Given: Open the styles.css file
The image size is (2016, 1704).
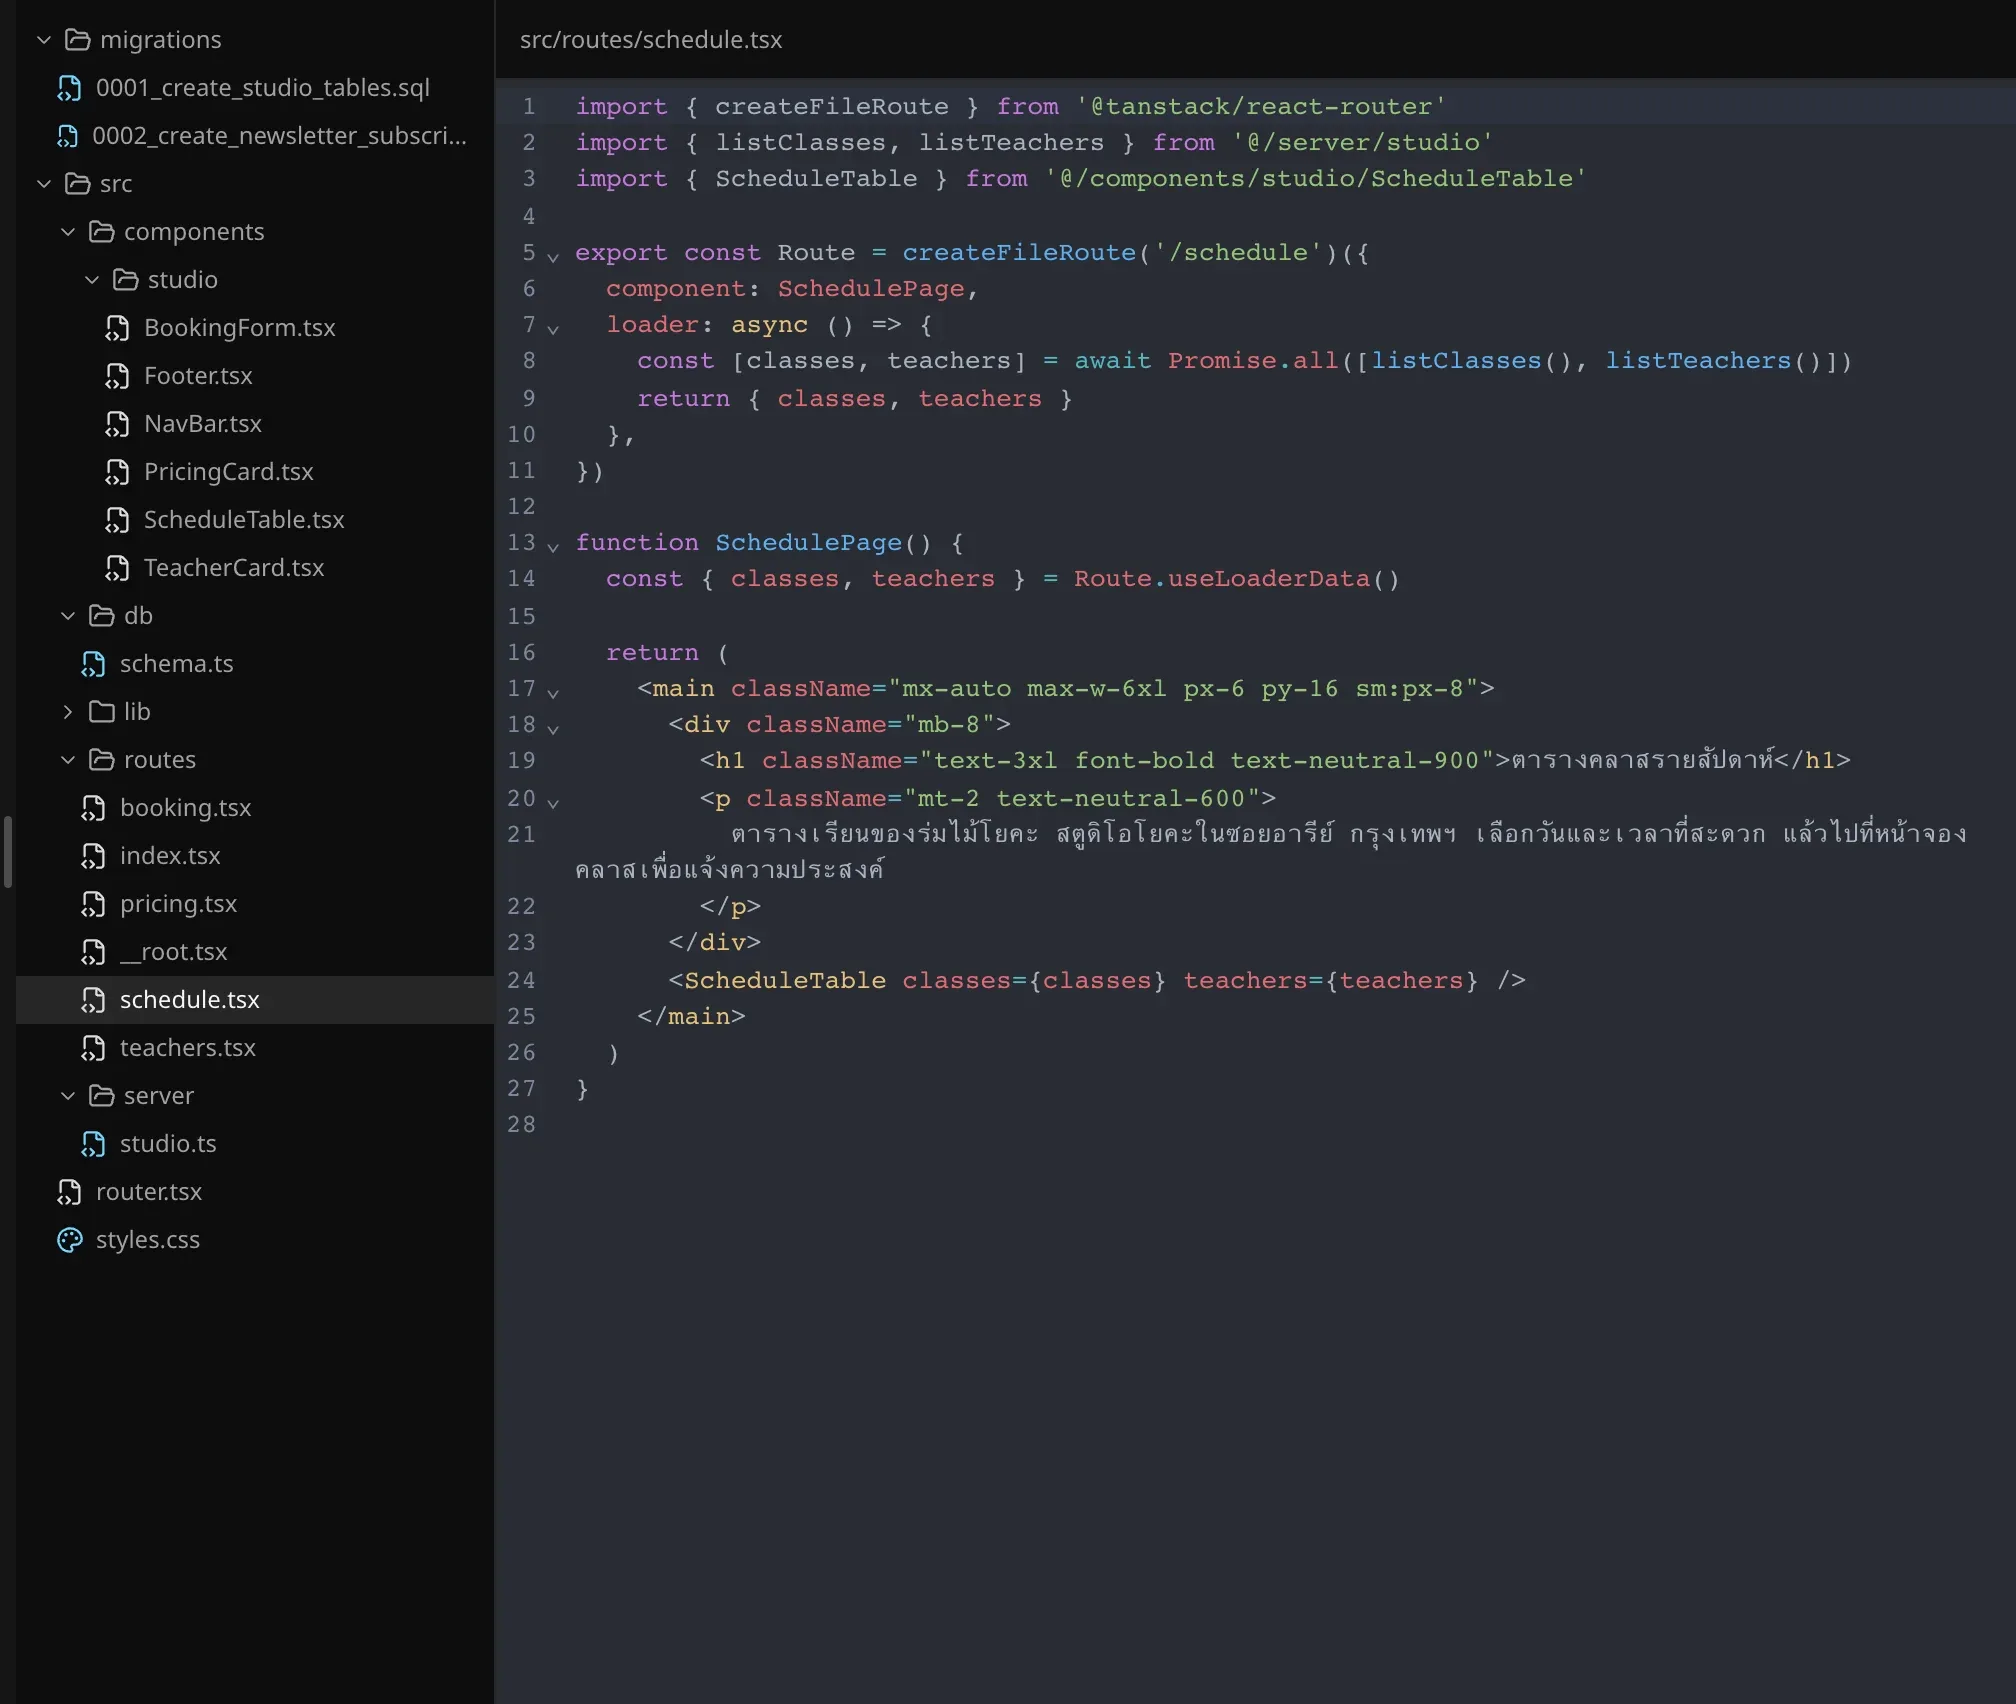Looking at the screenshot, I should 255,1240.
